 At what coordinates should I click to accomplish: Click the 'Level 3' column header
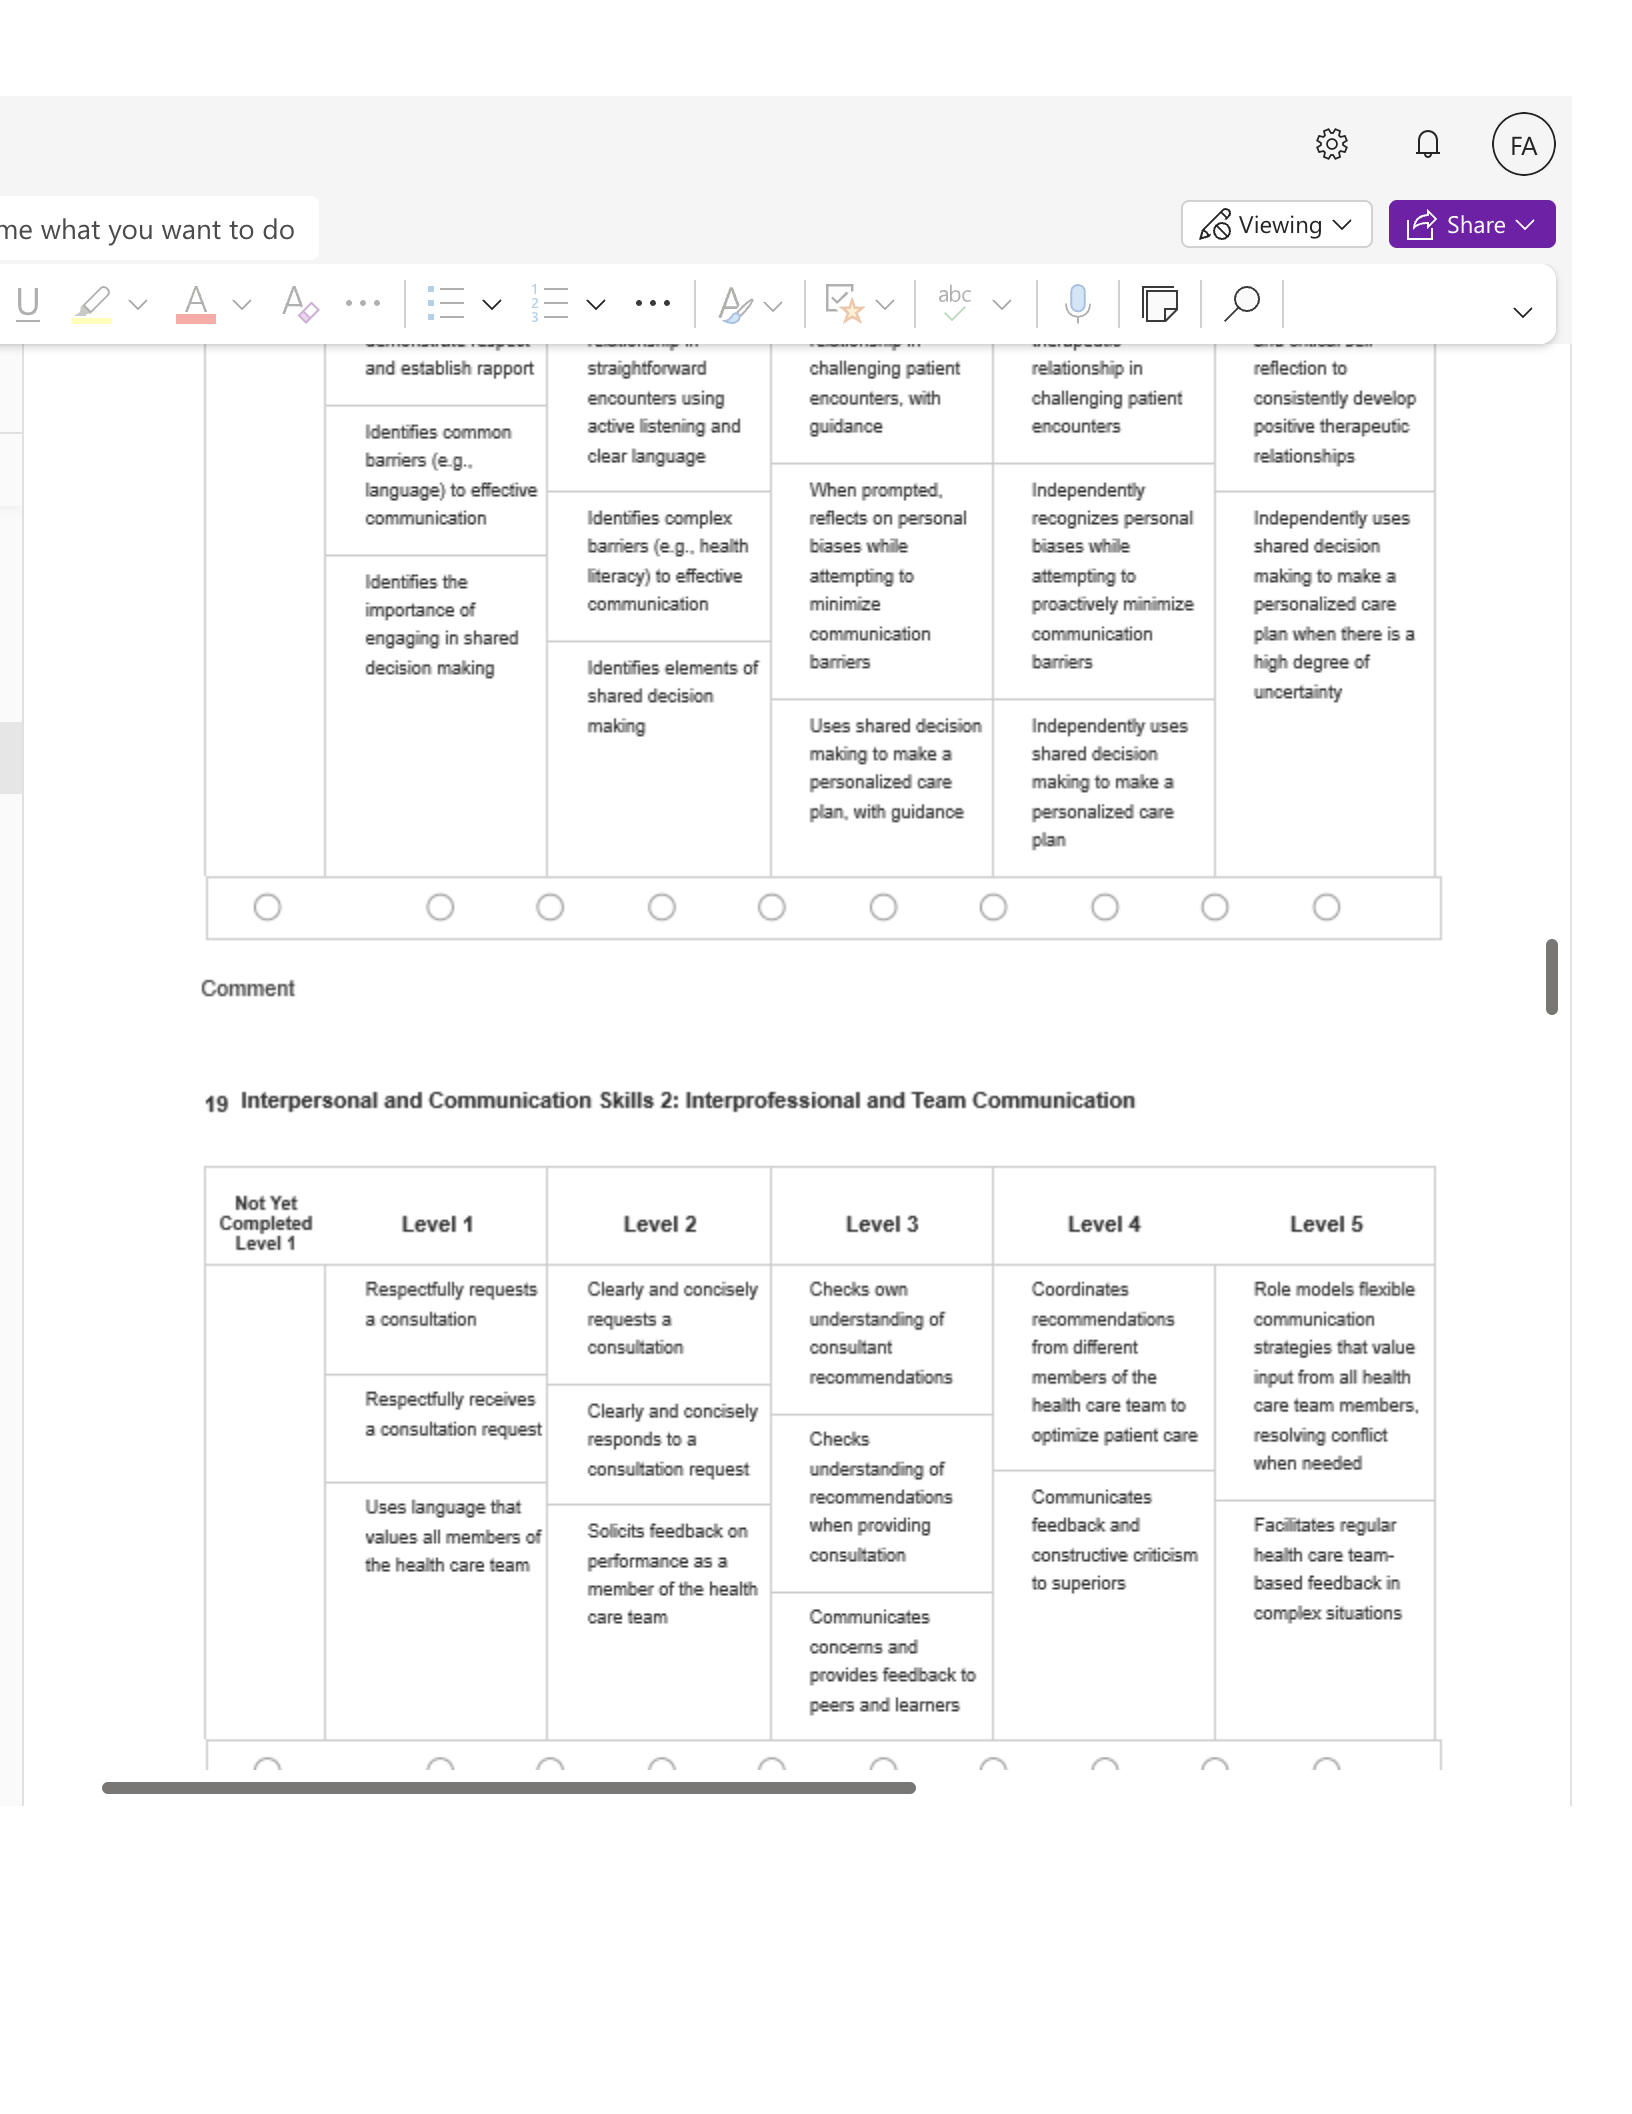[881, 1224]
